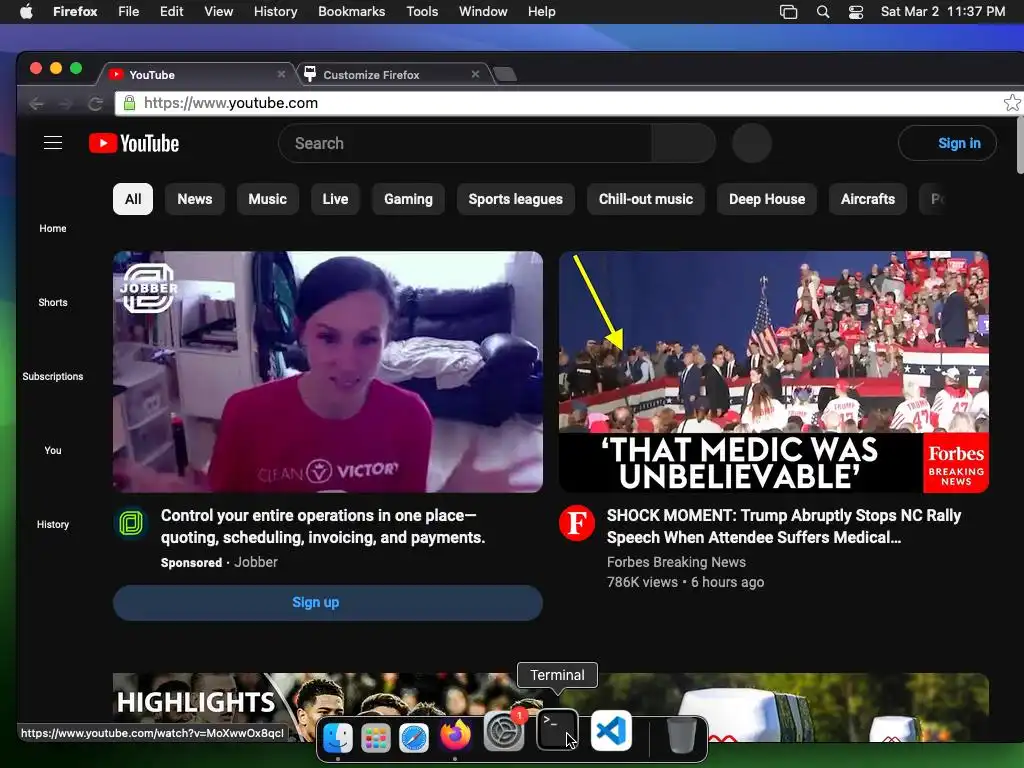The height and width of the screenshot is (768, 1024).
Task: Open the Firefox File menu
Action: tap(129, 12)
